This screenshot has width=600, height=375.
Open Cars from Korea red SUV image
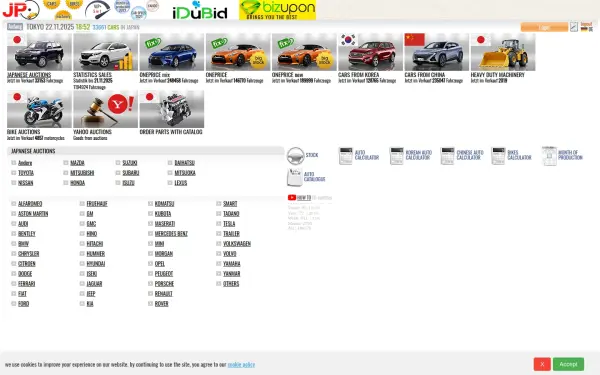[x=370, y=52]
